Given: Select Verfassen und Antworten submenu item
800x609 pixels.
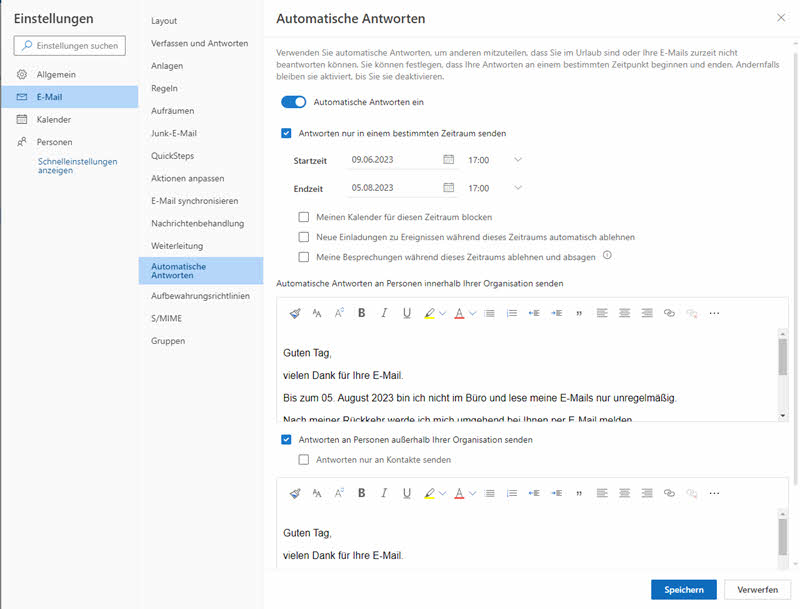Looking at the screenshot, I should (x=201, y=43).
